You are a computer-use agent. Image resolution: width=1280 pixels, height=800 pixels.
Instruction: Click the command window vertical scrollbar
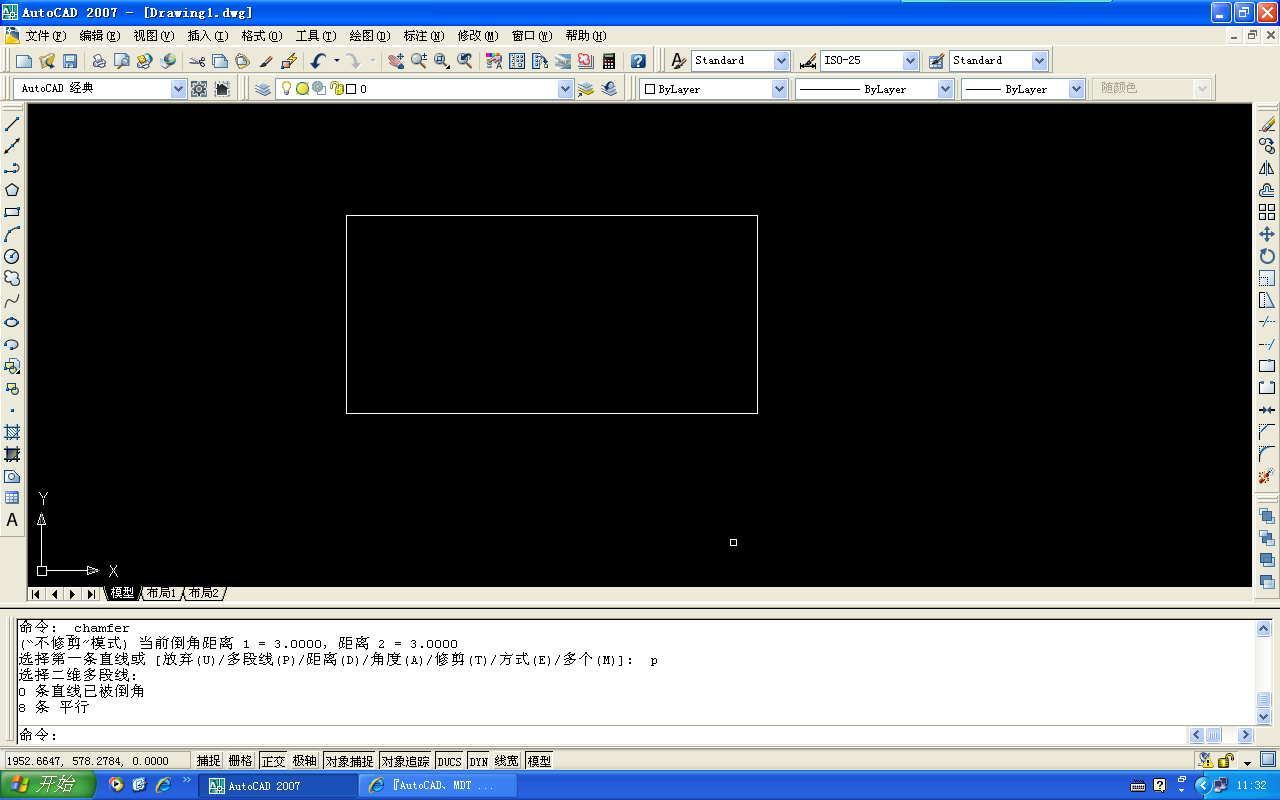[1264, 672]
